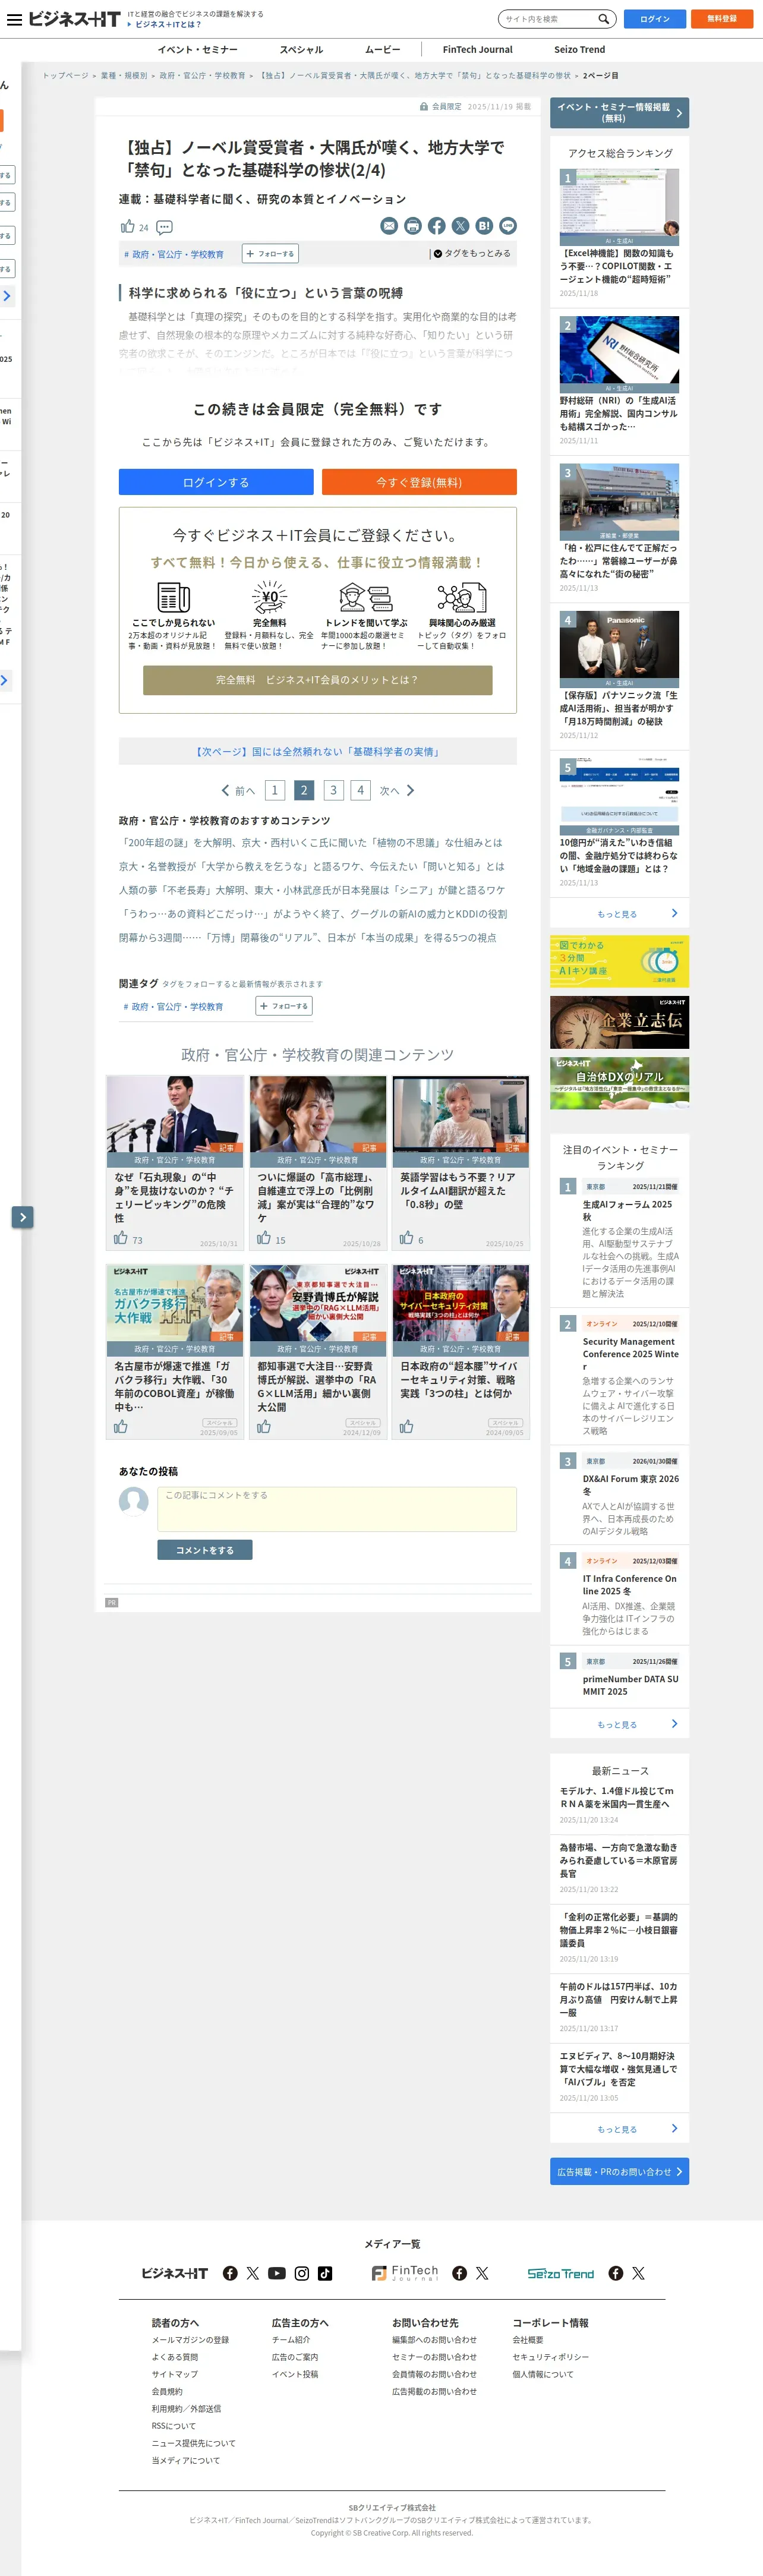Open the 企業立志伝 banner

pyautogui.click(x=619, y=1022)
